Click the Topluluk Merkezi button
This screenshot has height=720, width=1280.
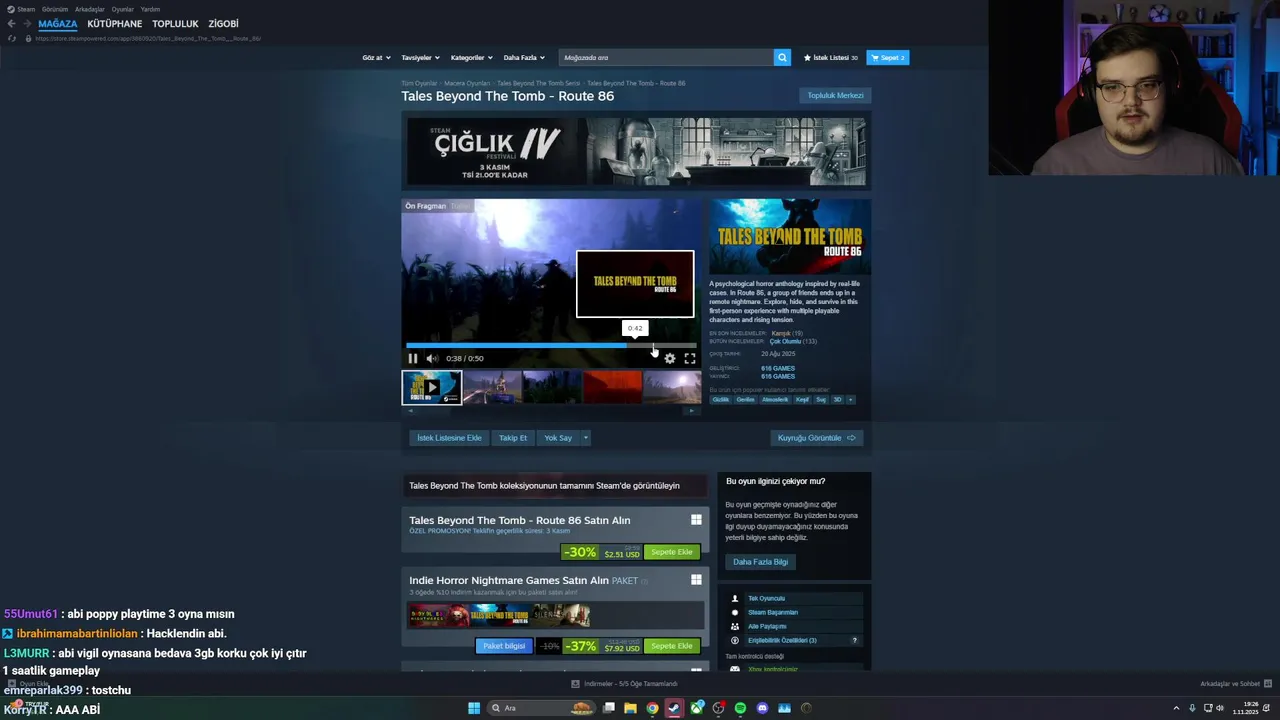point(835,95)
